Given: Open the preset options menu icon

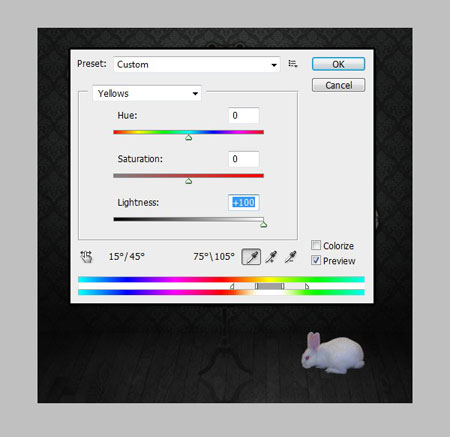Looking at the screenshot, I should pyautogui.click(x=293, y=64).
